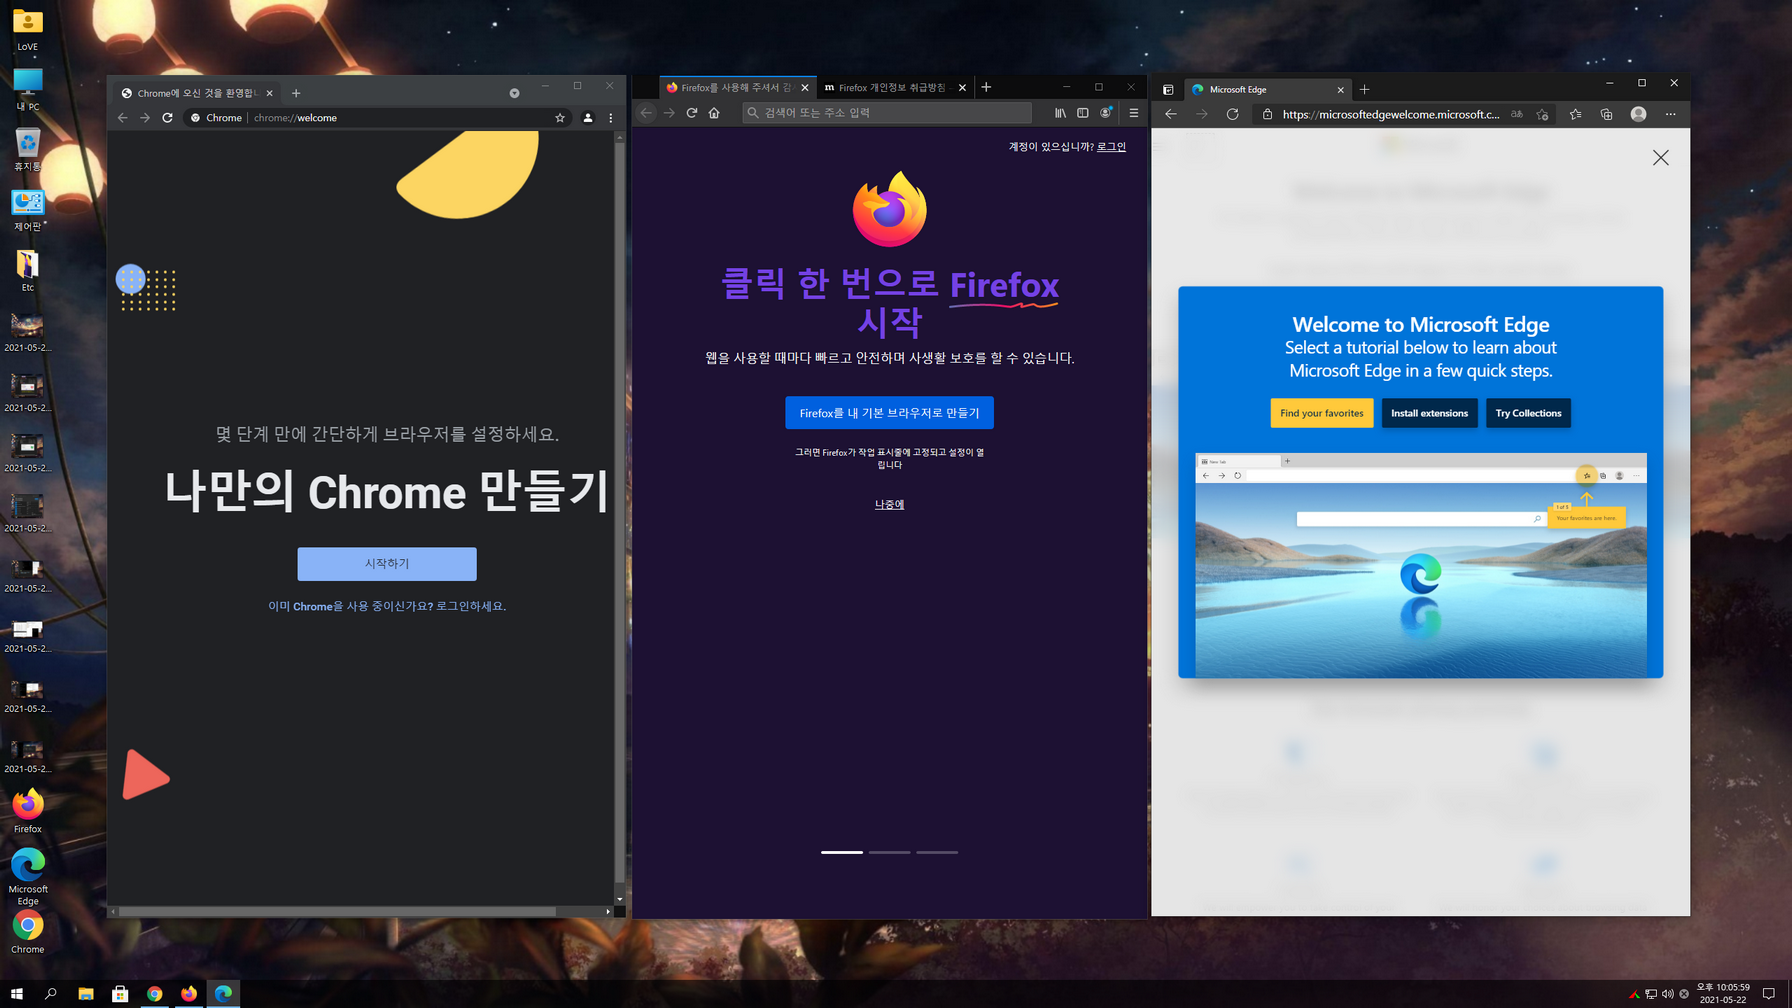Click Find your favorites button
1792x1008 pixels.
[x=1322, y=413]
